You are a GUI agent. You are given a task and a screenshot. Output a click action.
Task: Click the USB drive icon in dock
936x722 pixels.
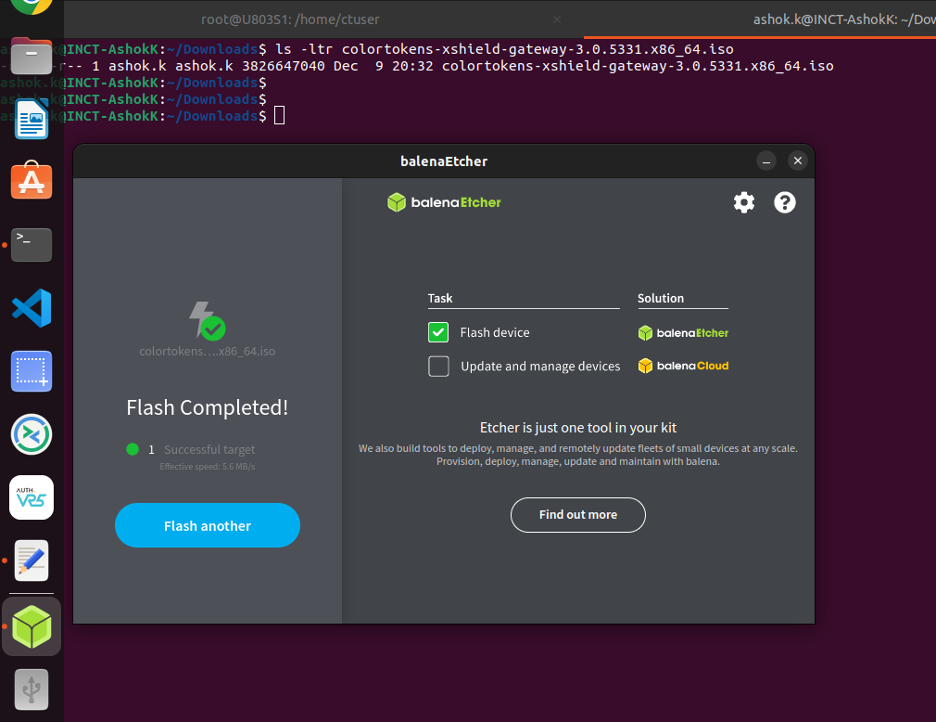point(31,689)
